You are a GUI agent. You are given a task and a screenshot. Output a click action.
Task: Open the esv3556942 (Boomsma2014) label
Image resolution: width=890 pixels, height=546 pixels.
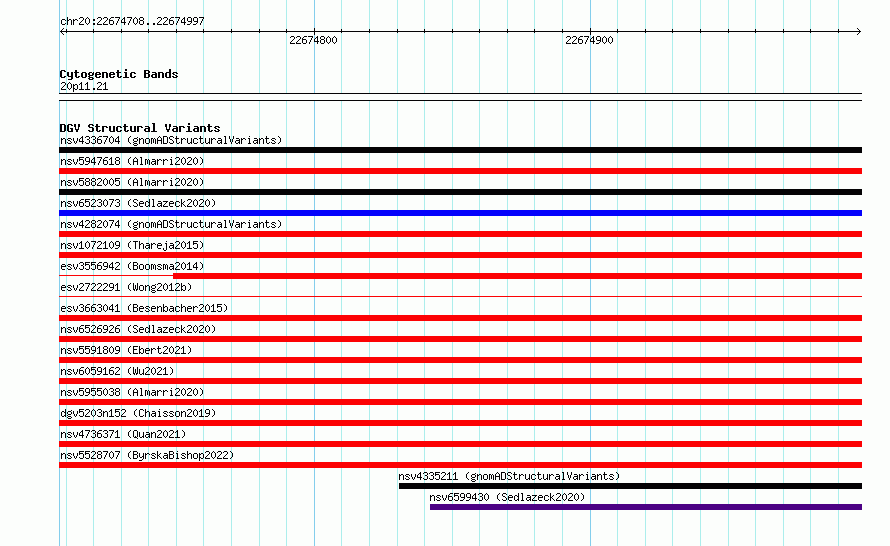pyautogui.click(x=132, y=266)
